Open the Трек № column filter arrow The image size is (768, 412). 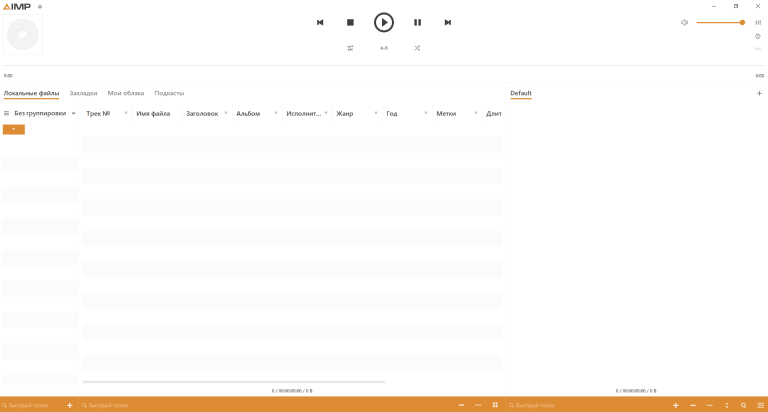click(126, 114)
